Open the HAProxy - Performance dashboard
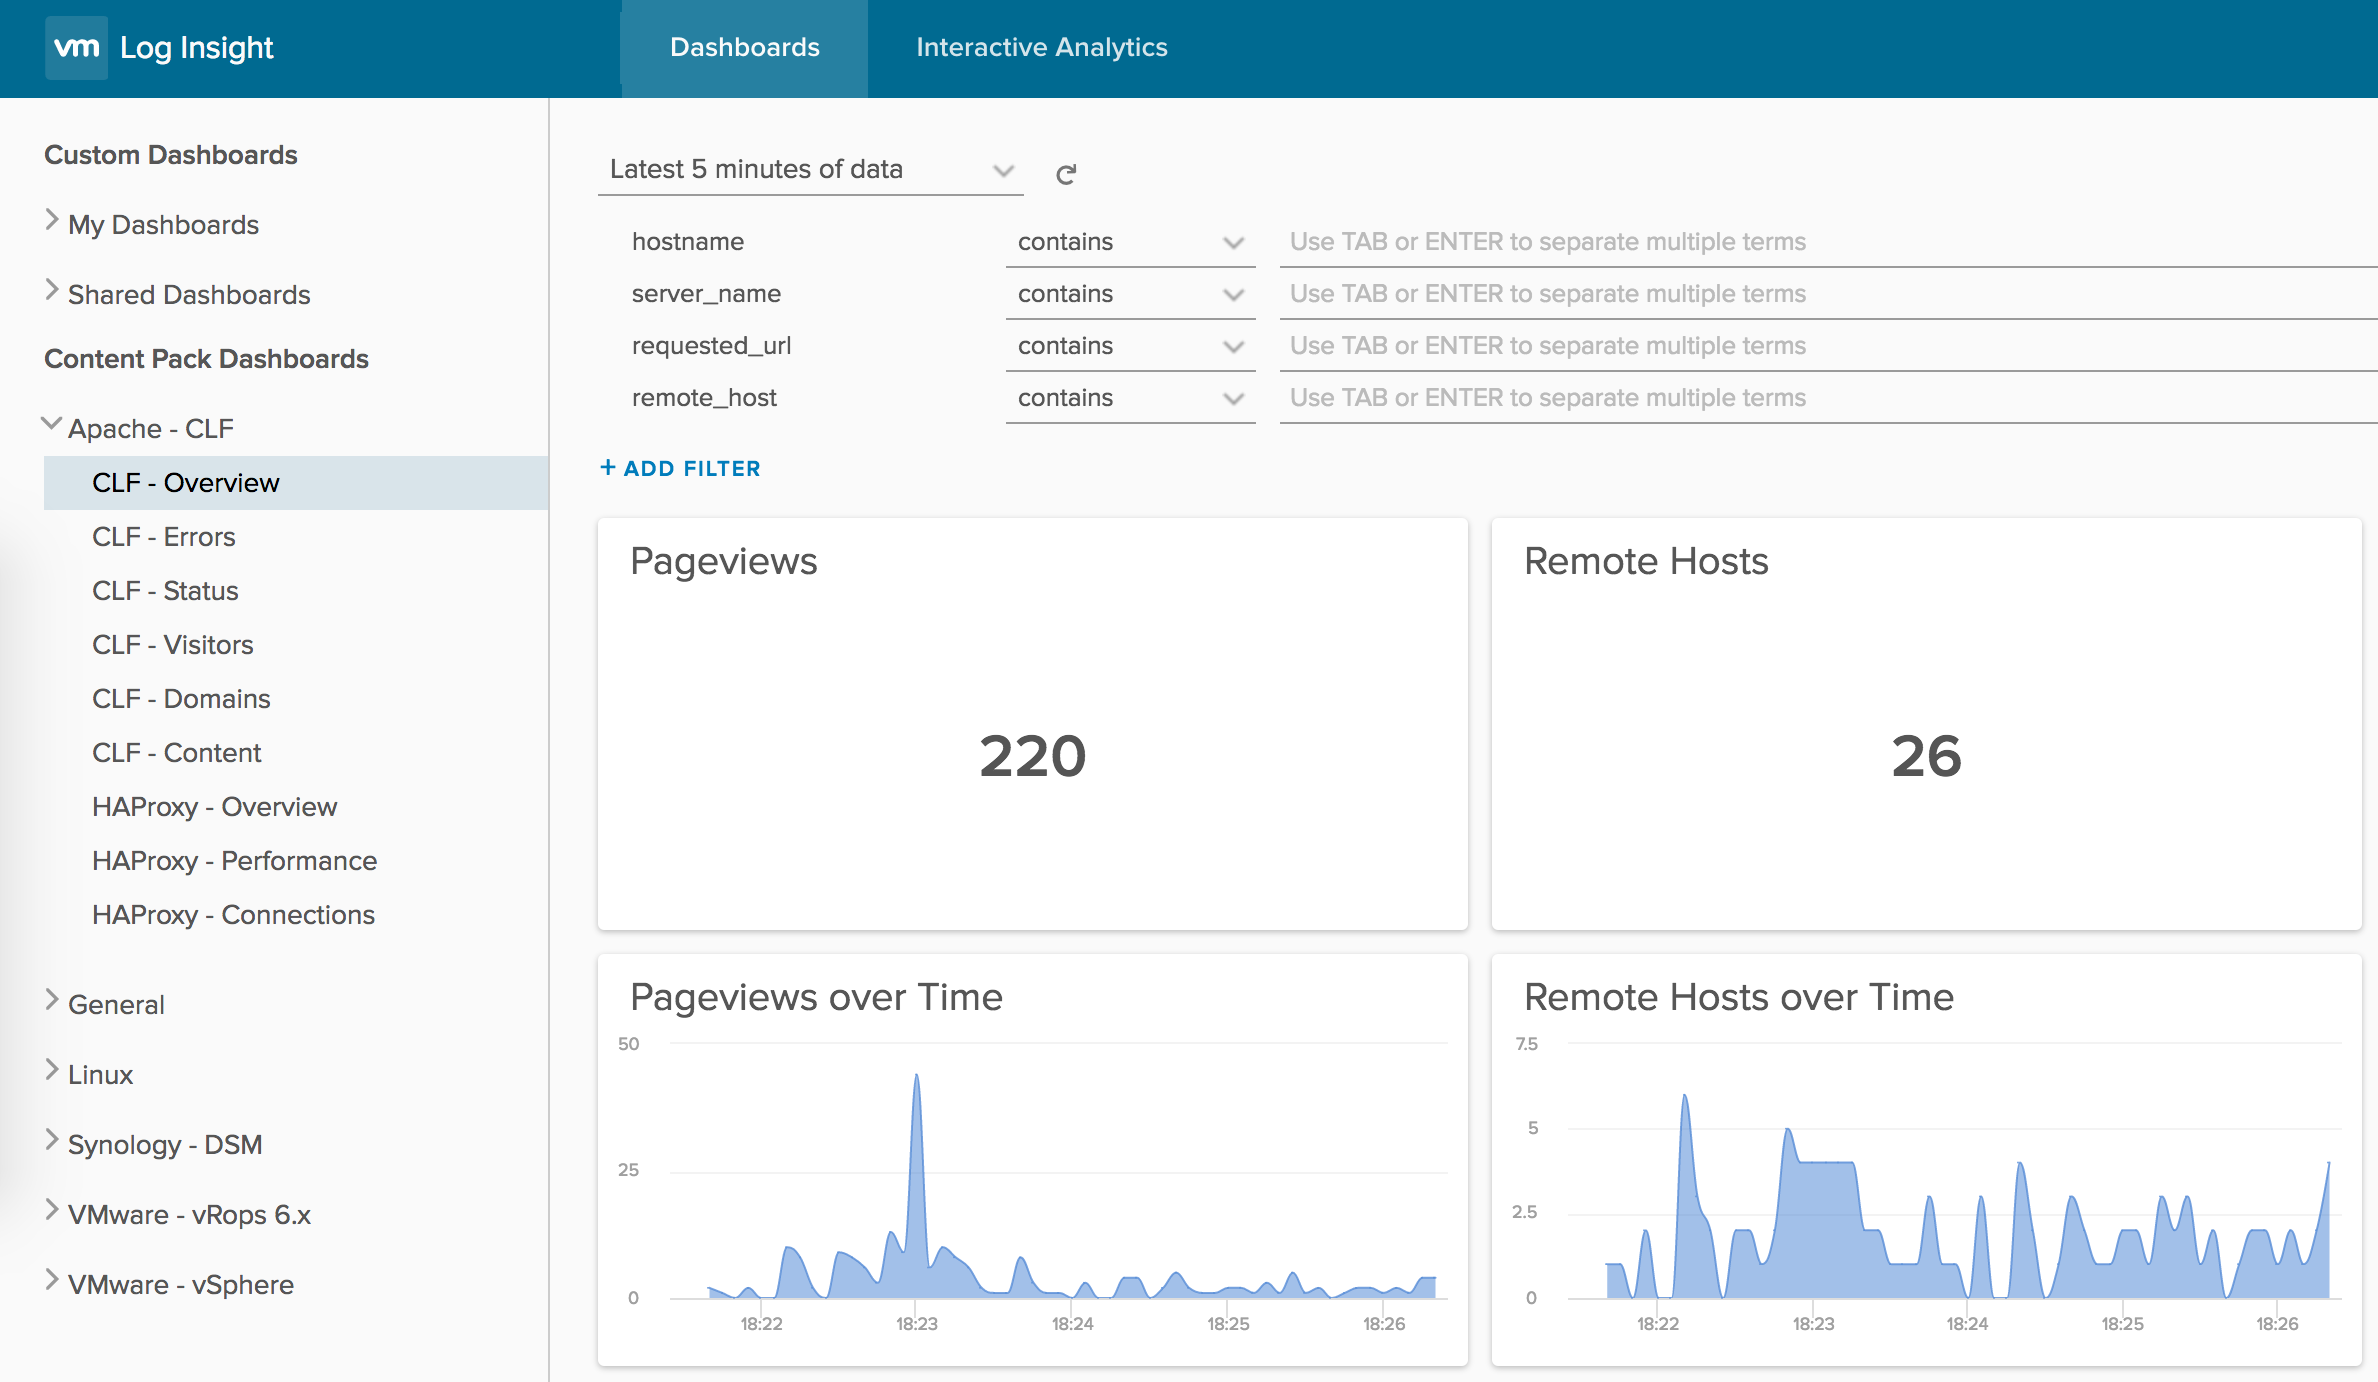Screen dimensions: 2378x1382 [x=234, y=861]
